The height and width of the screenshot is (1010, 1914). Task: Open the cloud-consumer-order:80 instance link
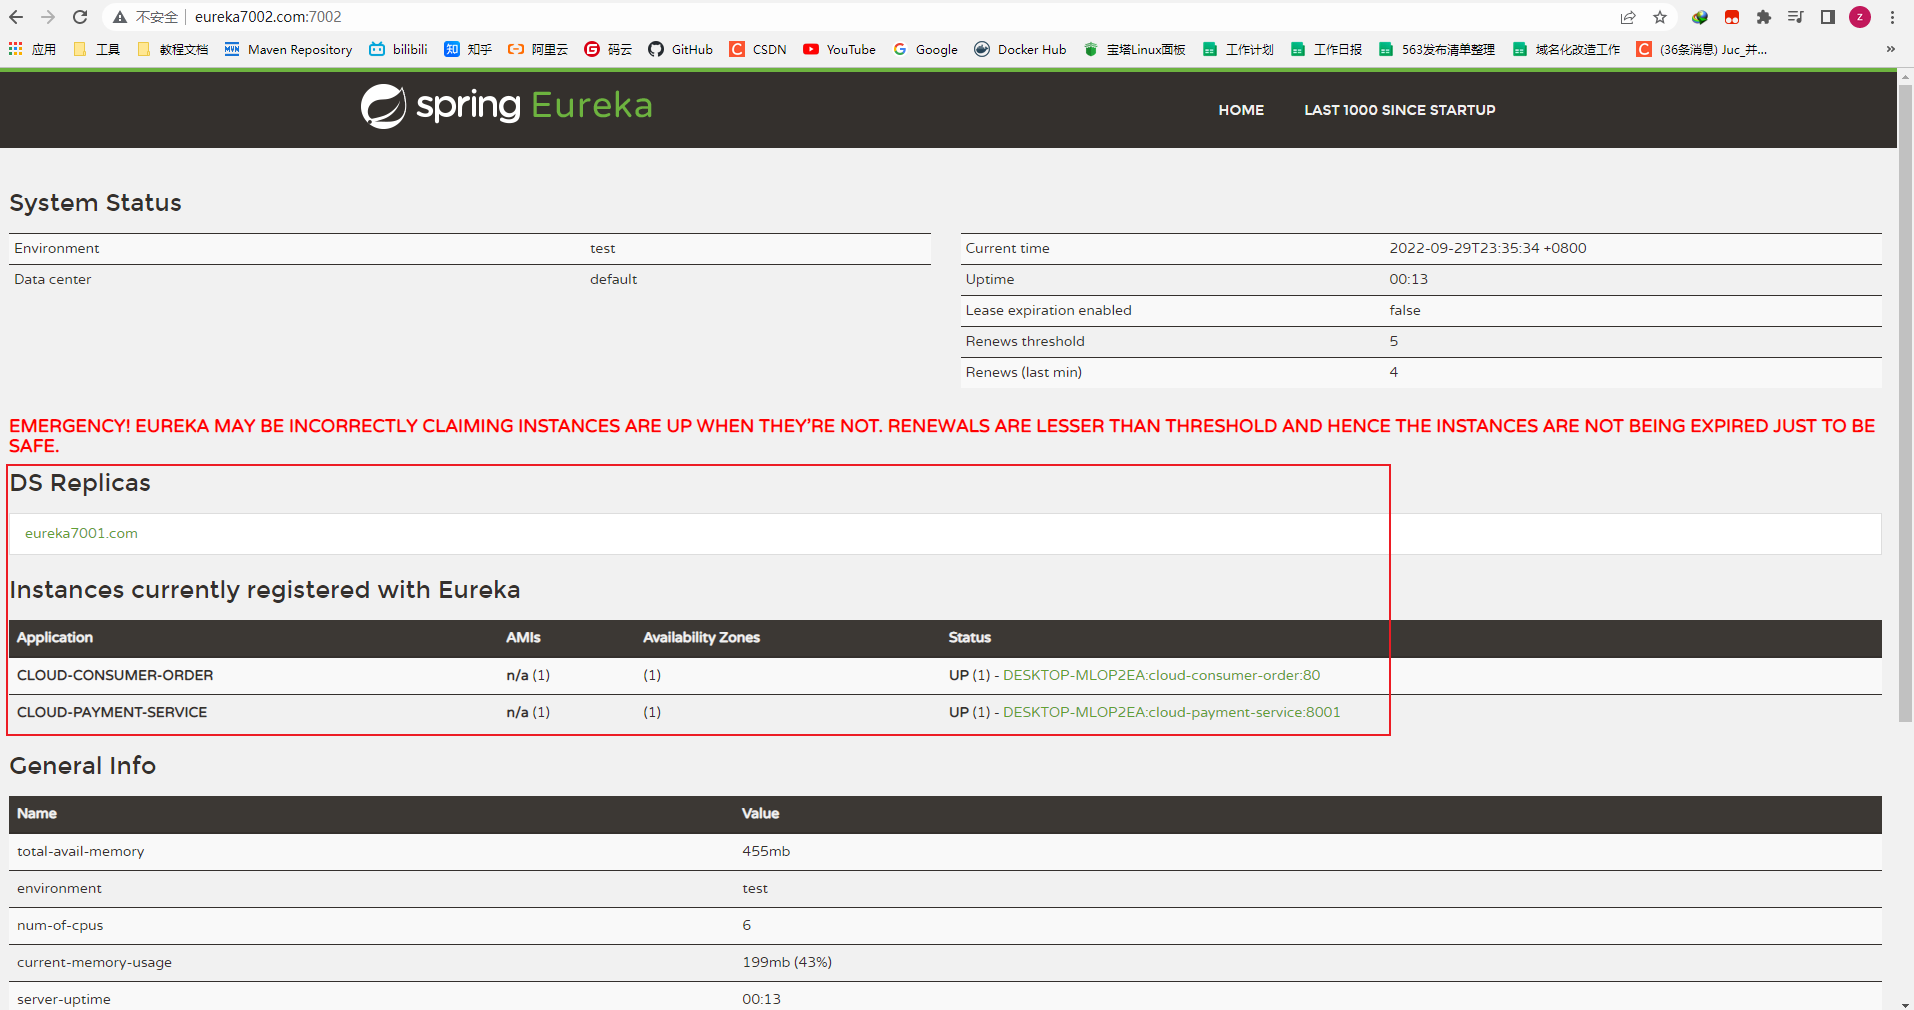point(1161,675)
